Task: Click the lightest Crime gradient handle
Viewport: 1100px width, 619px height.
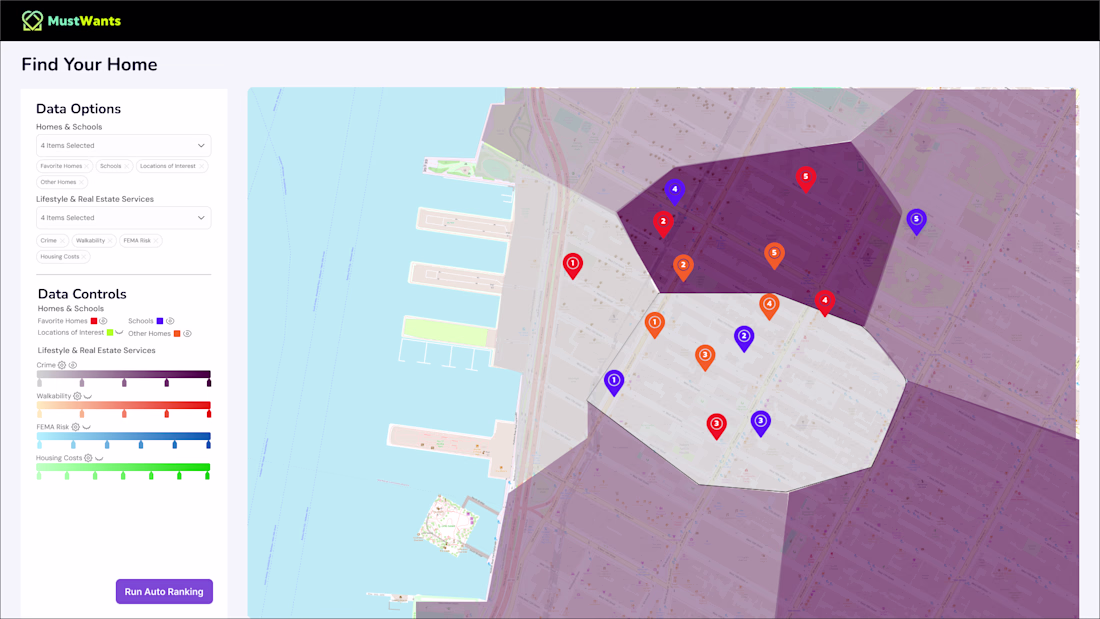Action: click(39, 382)
